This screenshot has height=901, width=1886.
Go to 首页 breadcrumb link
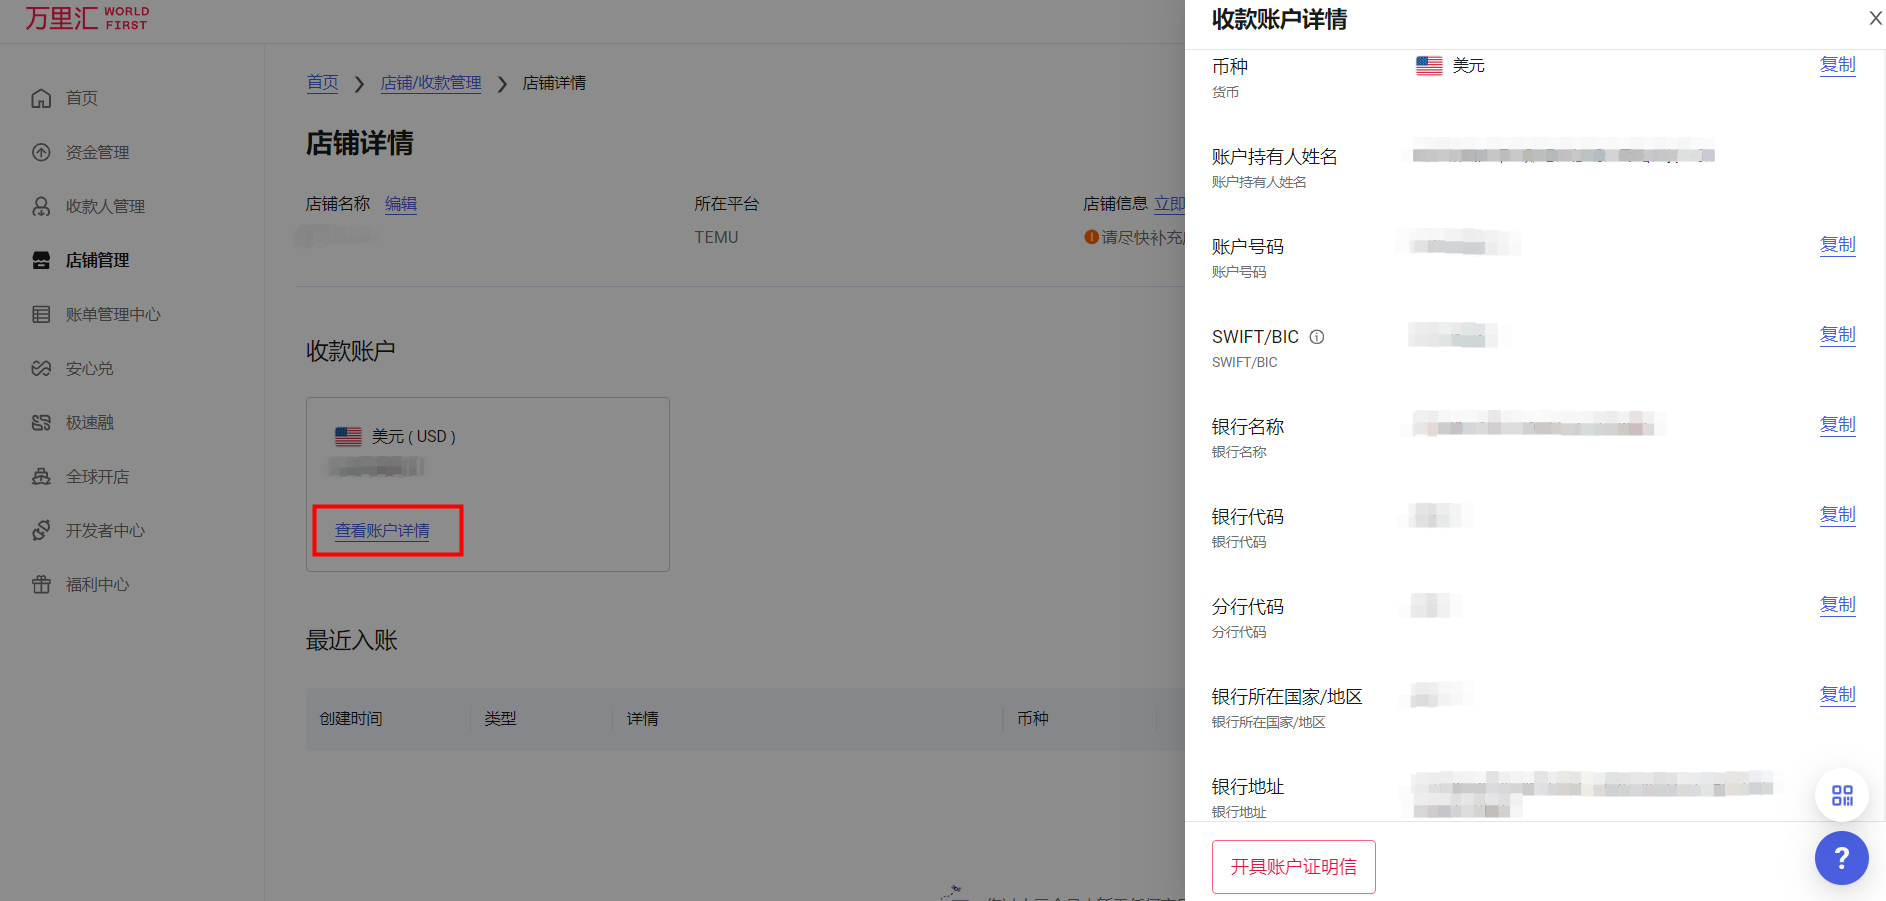pos(322,83)
